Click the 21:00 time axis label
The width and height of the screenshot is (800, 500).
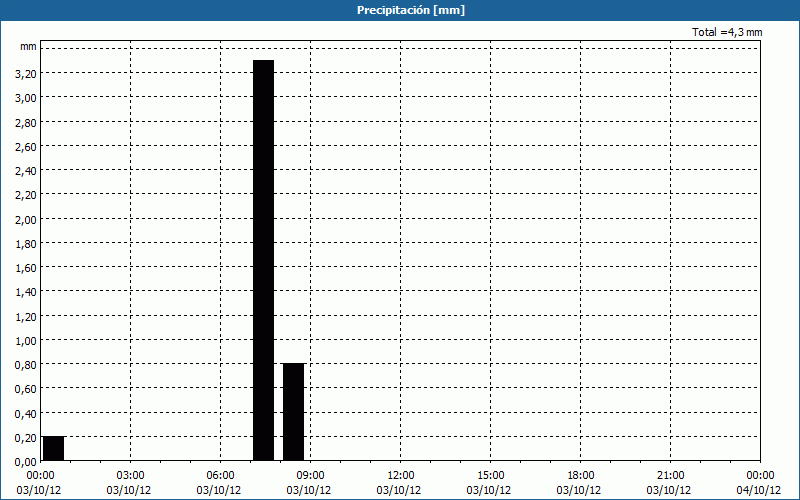tap(670, 476)
